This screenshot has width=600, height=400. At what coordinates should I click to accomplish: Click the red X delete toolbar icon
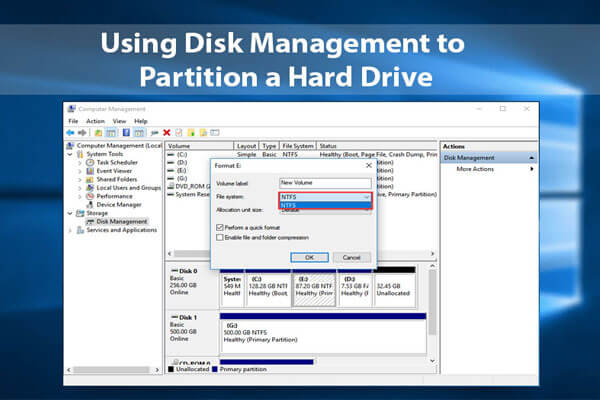[166, 133]
